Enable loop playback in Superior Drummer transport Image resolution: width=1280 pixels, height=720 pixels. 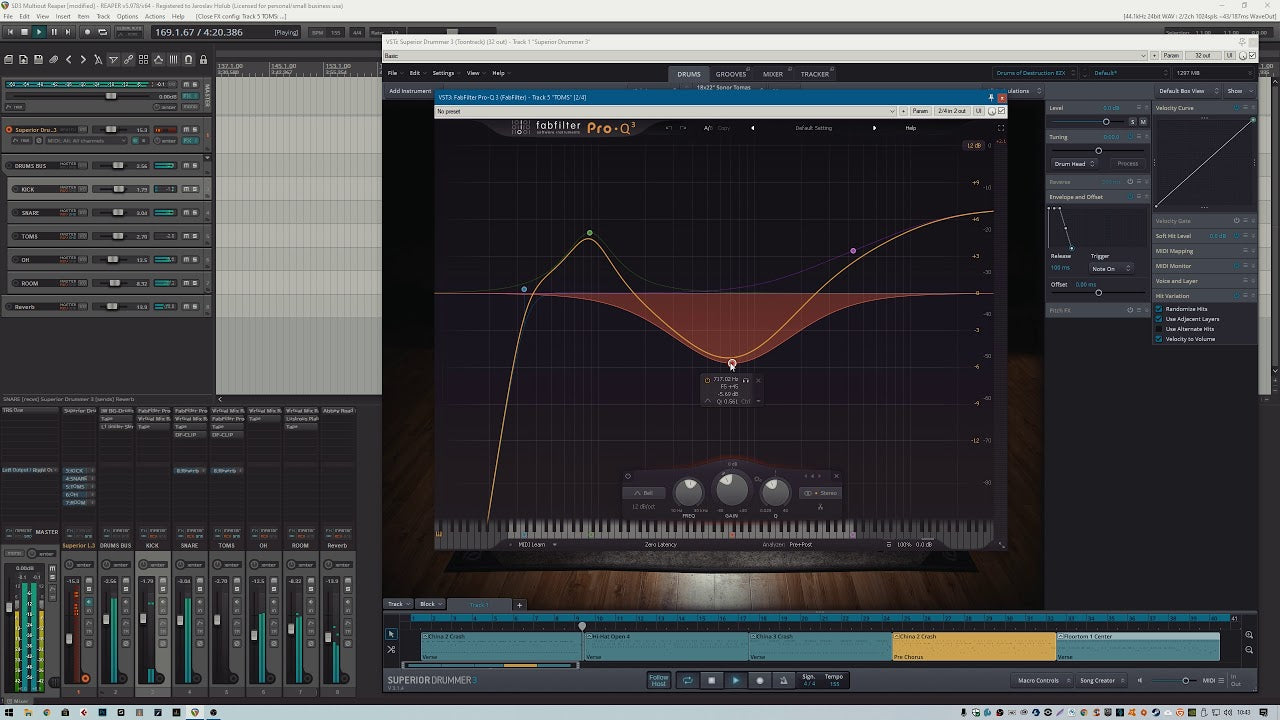tap(687, 680)
